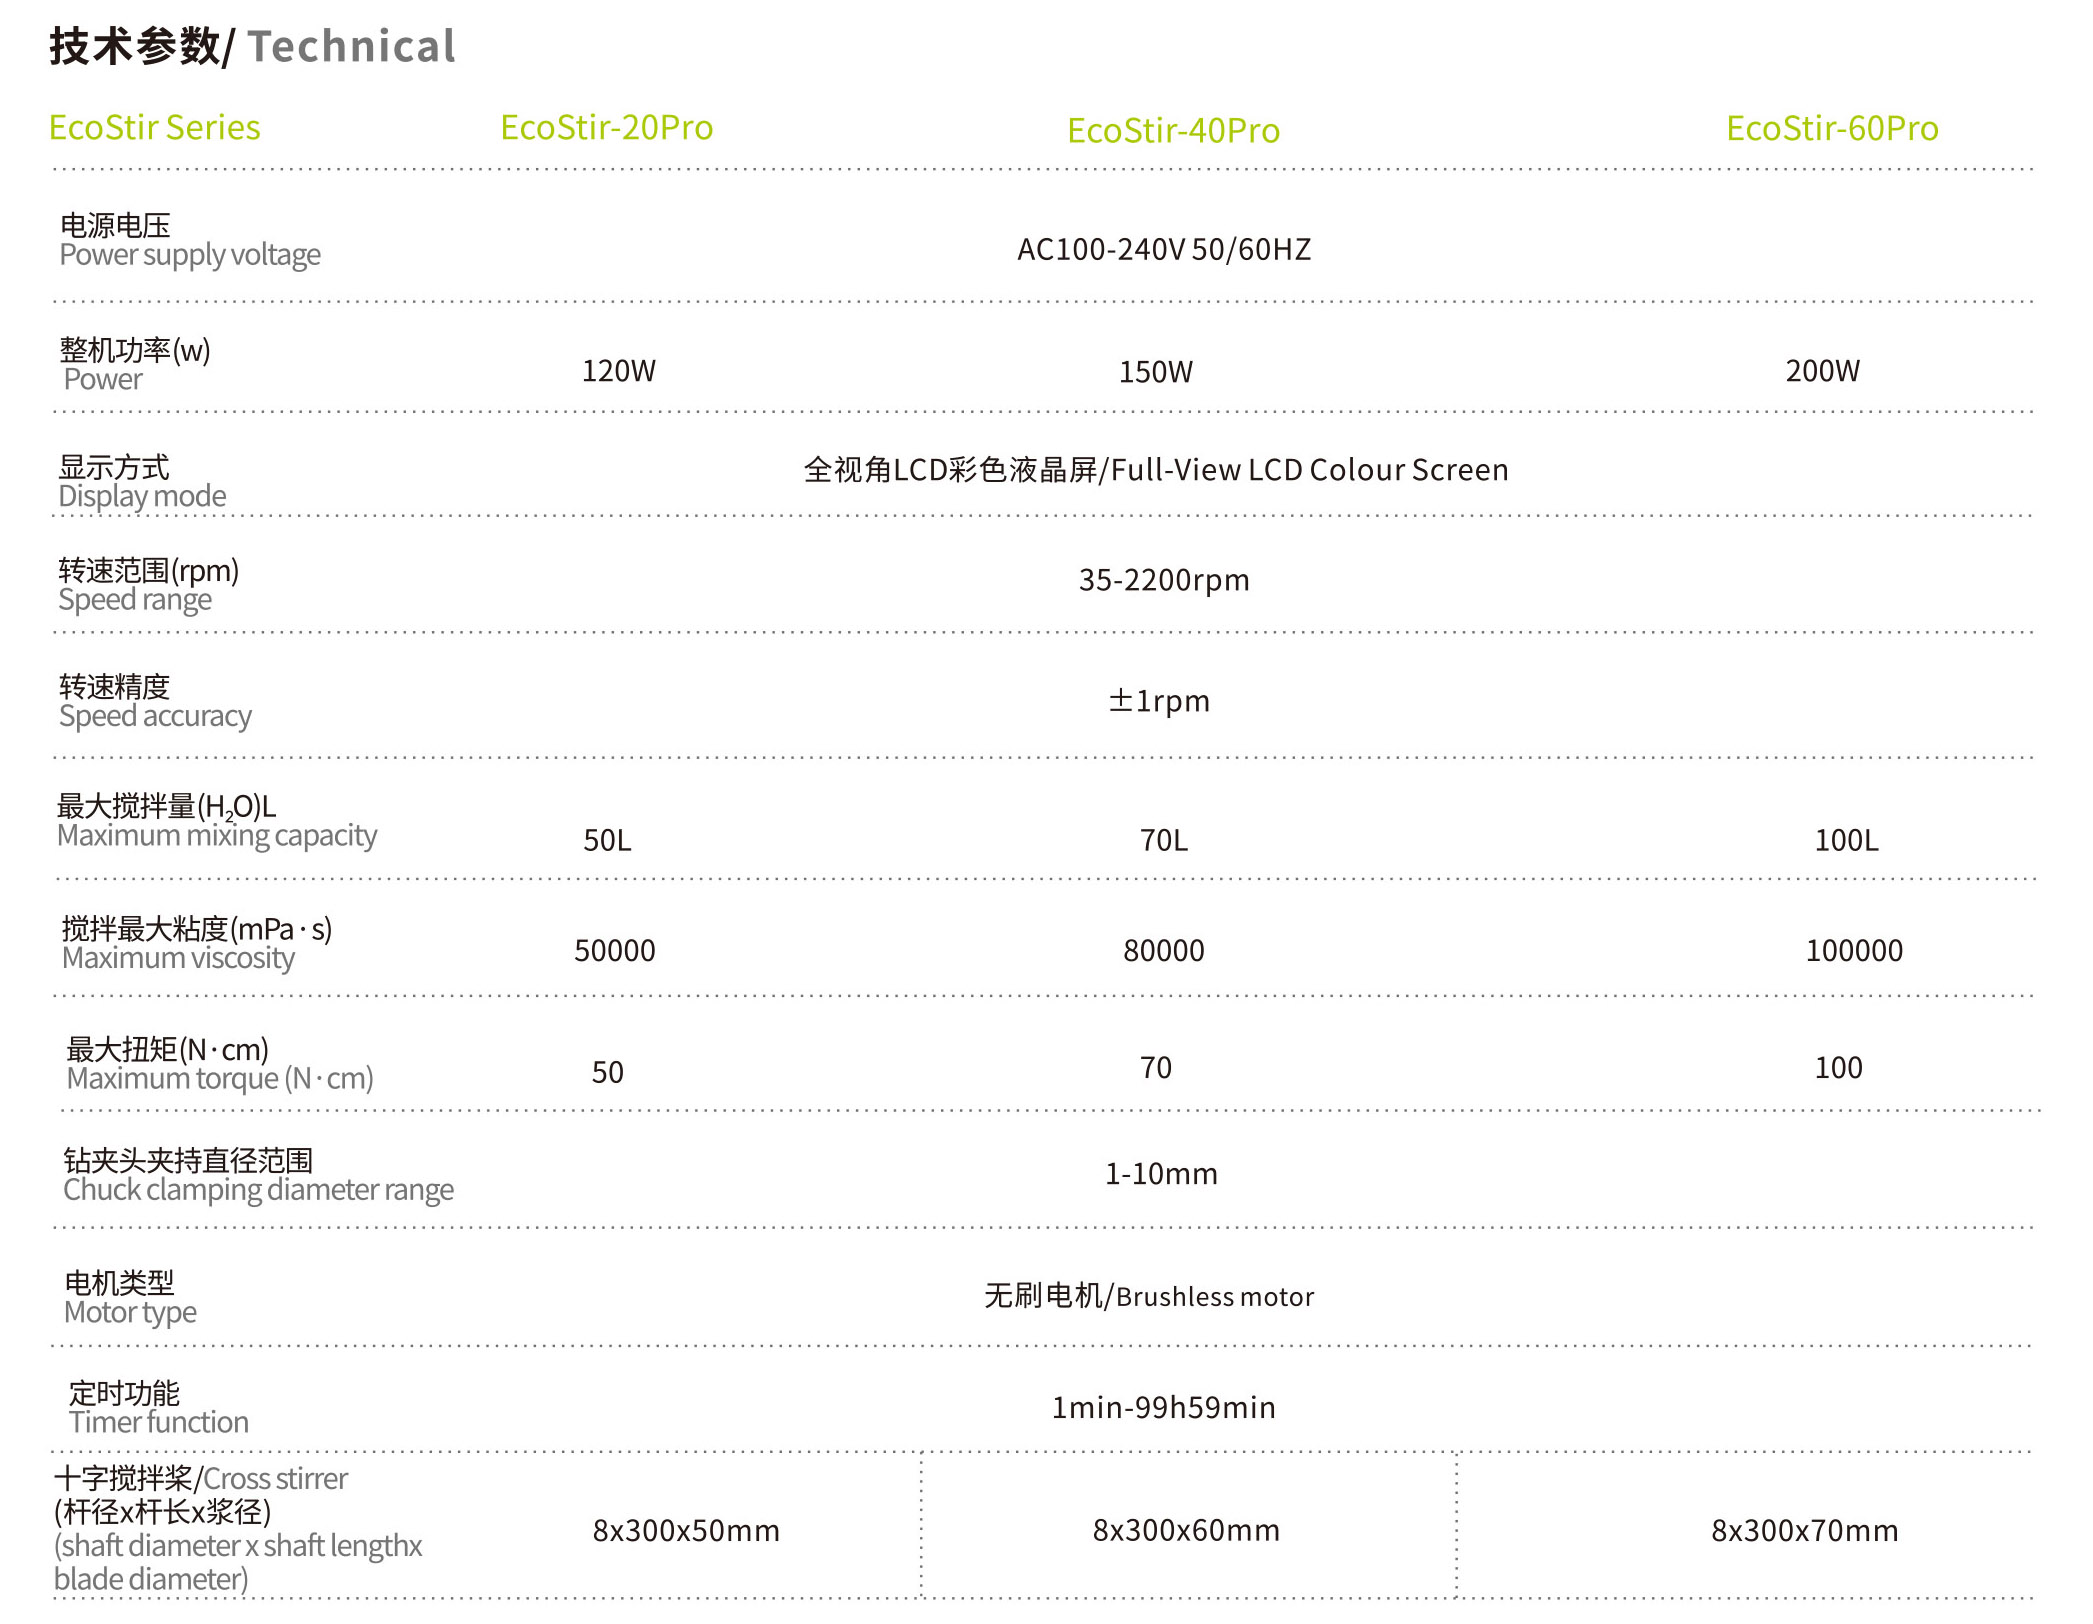2093x1624 pixels.
Task: Click the 70L mixing capacity value
Action: tap(1163, 840)
